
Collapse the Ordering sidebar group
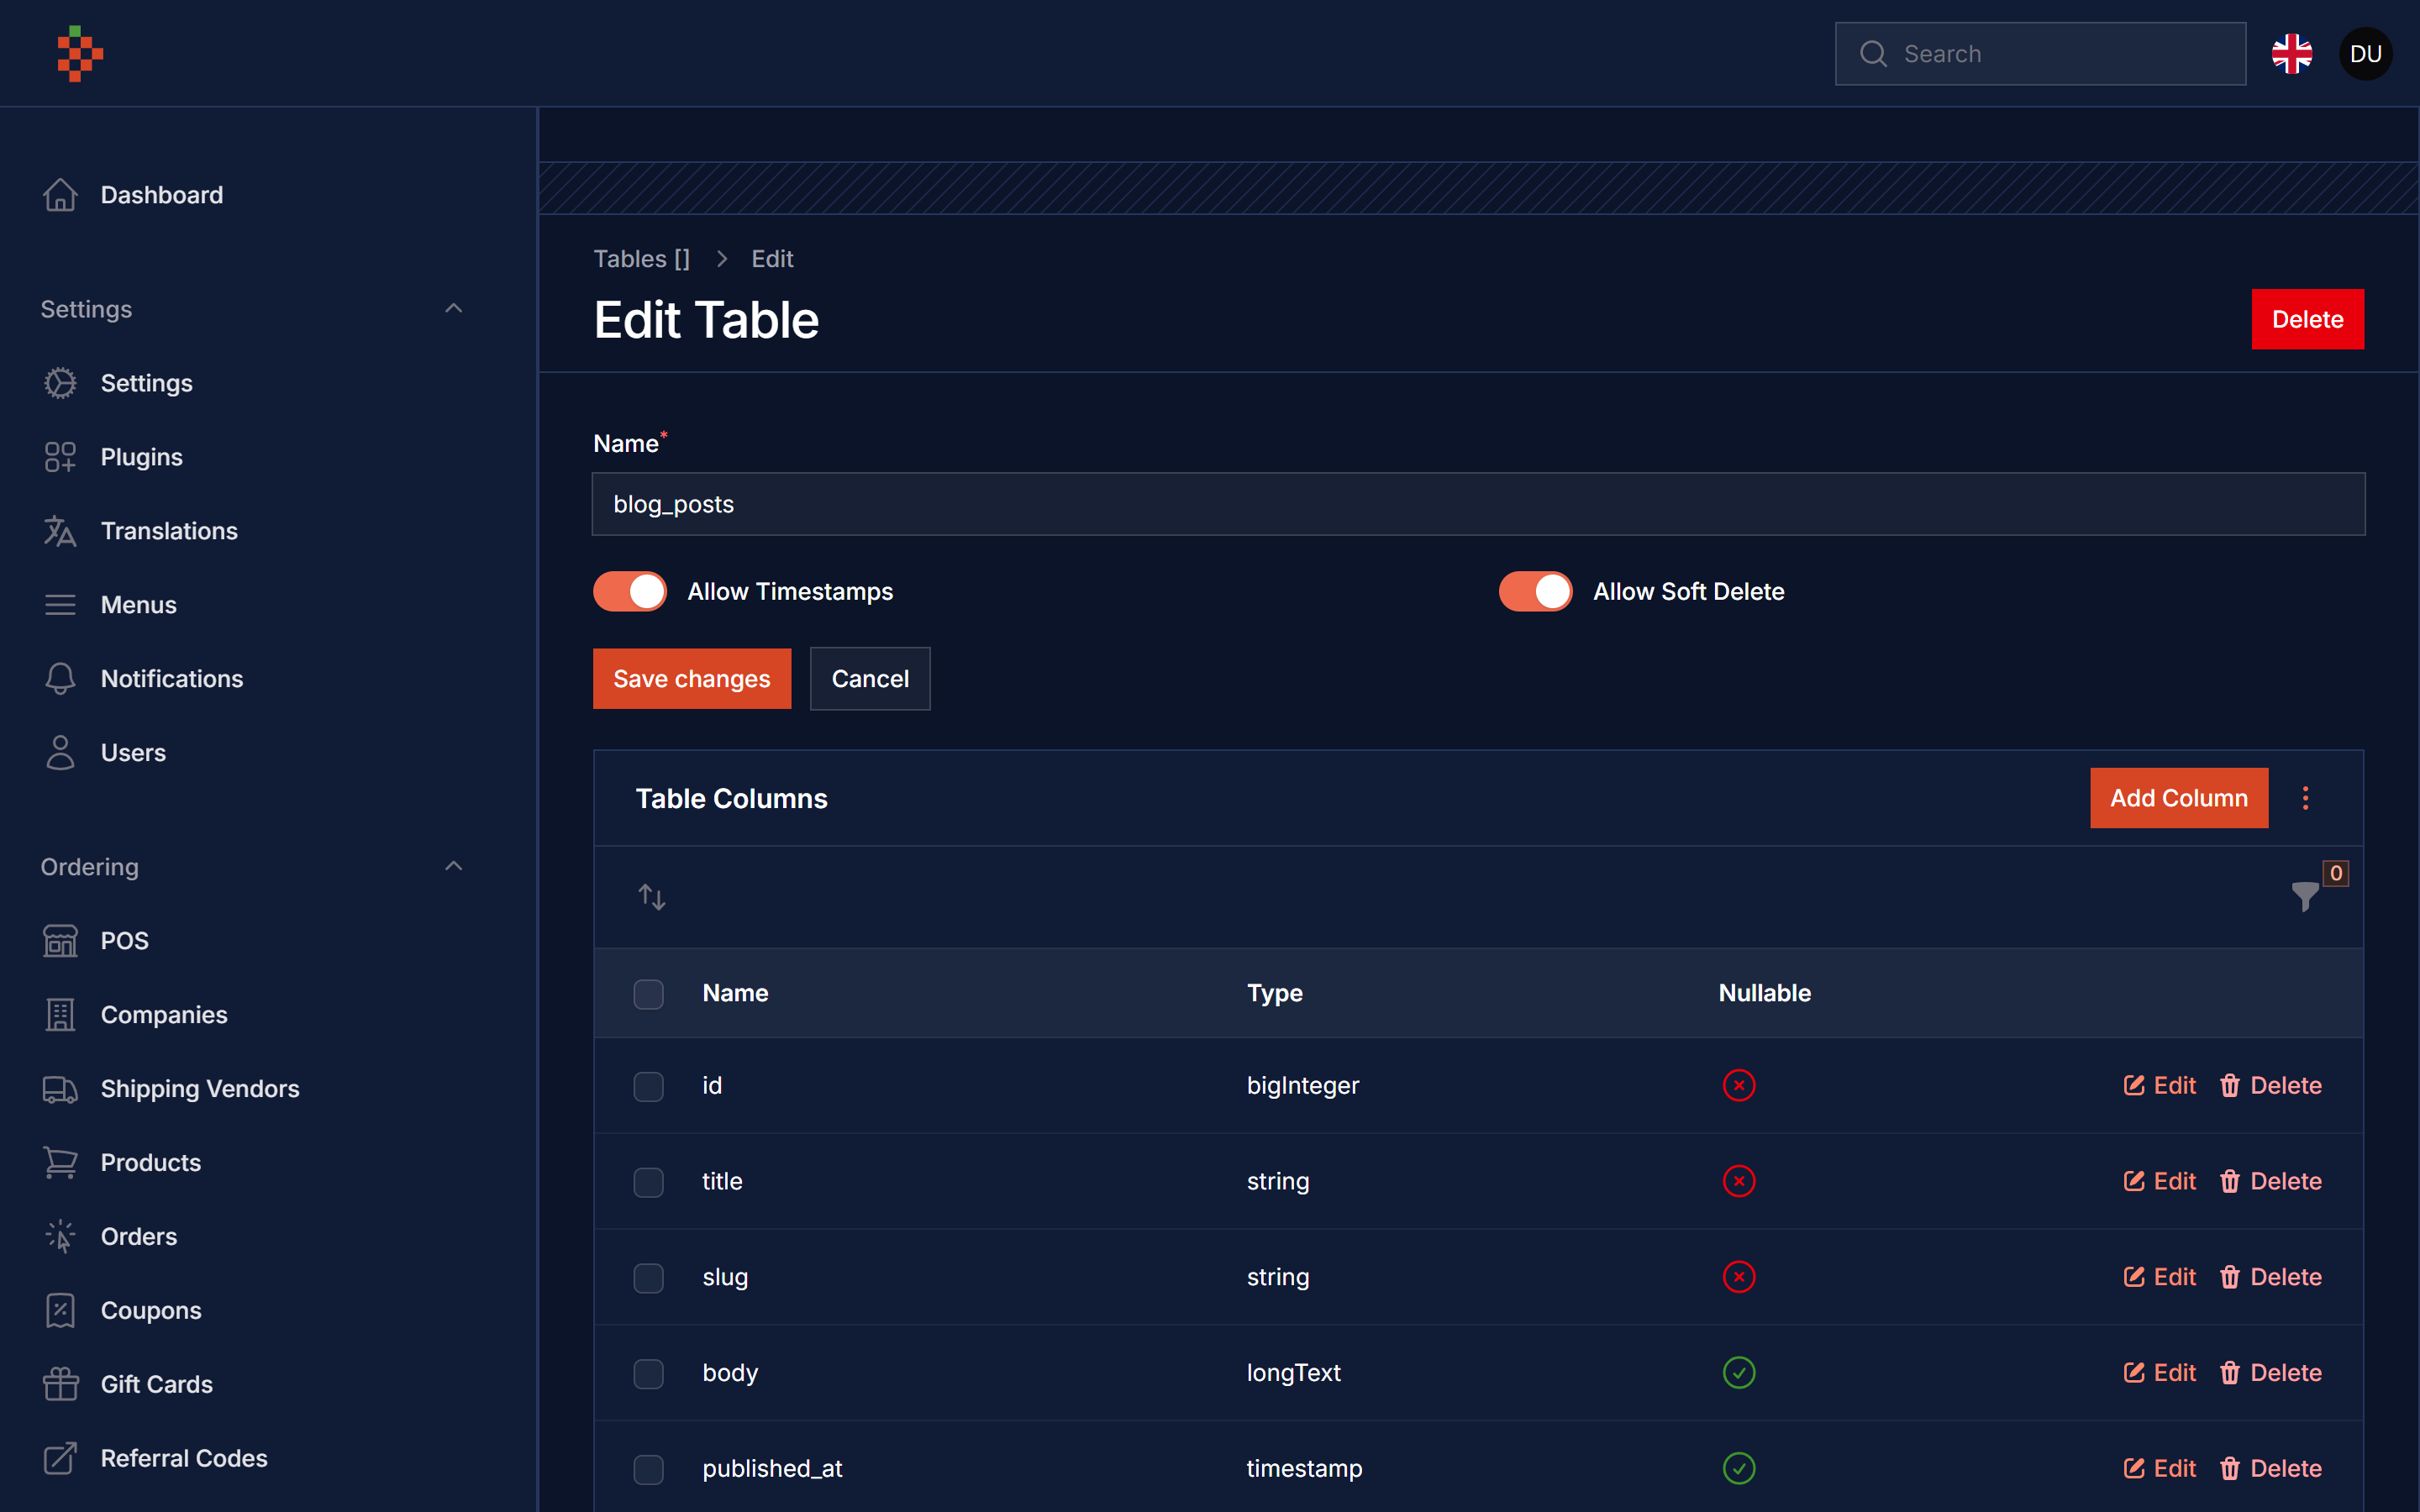tap(454, 867)
